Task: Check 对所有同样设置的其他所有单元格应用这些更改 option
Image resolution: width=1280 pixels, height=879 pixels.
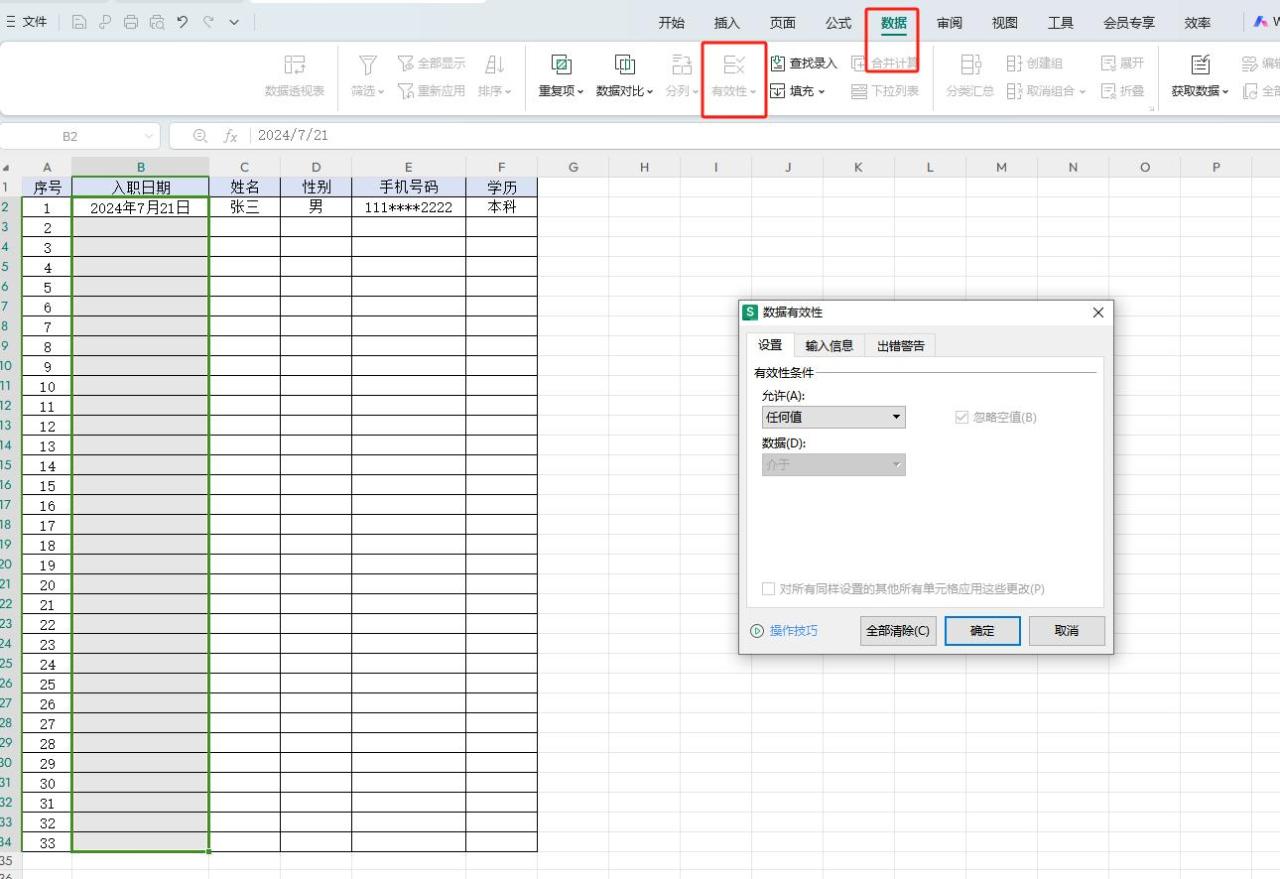Action: pos(768,589)
